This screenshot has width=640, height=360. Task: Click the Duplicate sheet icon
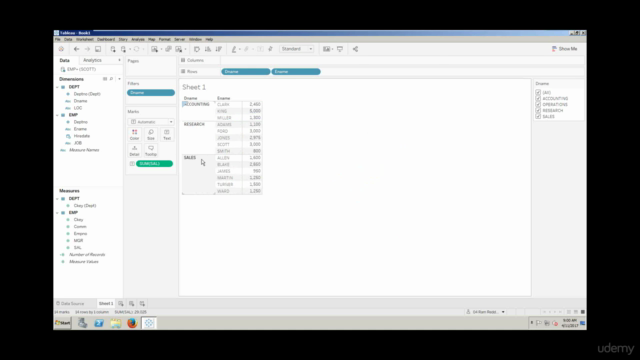click(x=168, y=49)
